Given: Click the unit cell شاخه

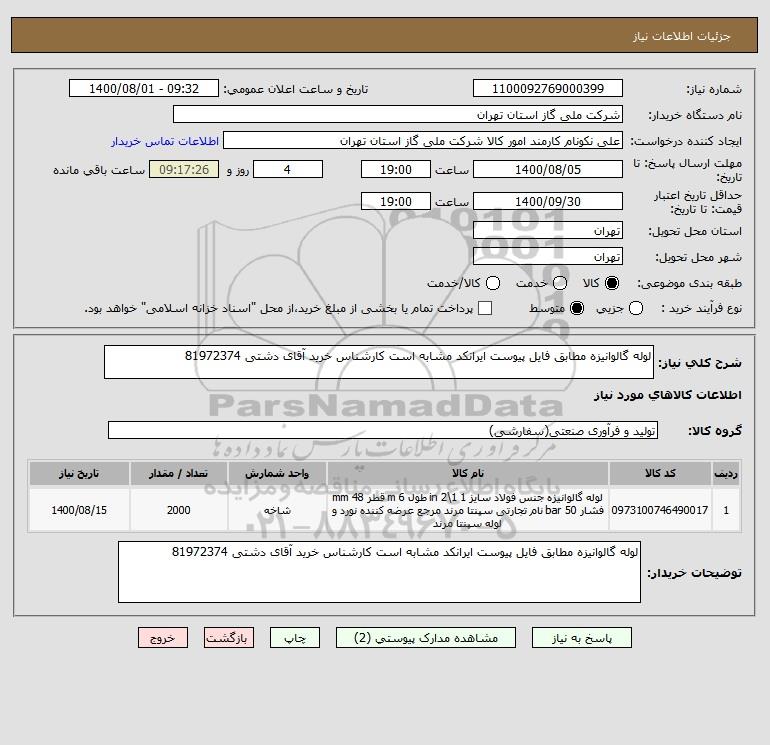Looking at the screenshot, I should [x=277, y=510].
